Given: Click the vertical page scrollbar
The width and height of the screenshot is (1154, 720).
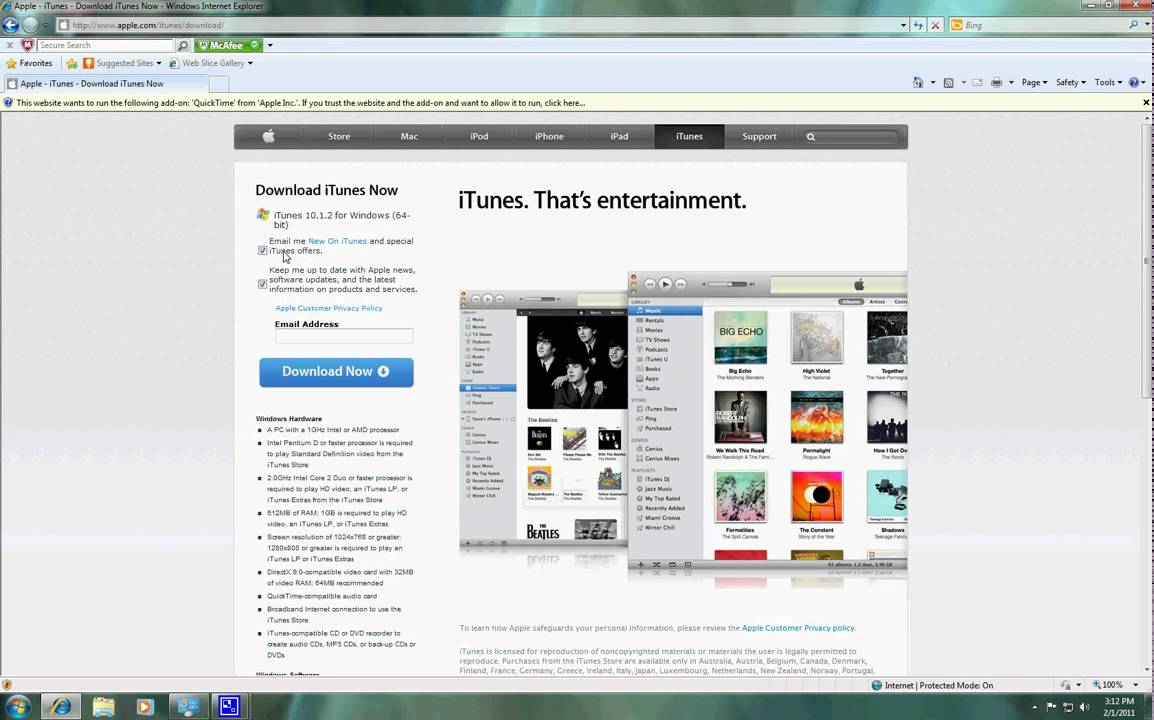Looking at the screenshot, I should [1147, 261].
